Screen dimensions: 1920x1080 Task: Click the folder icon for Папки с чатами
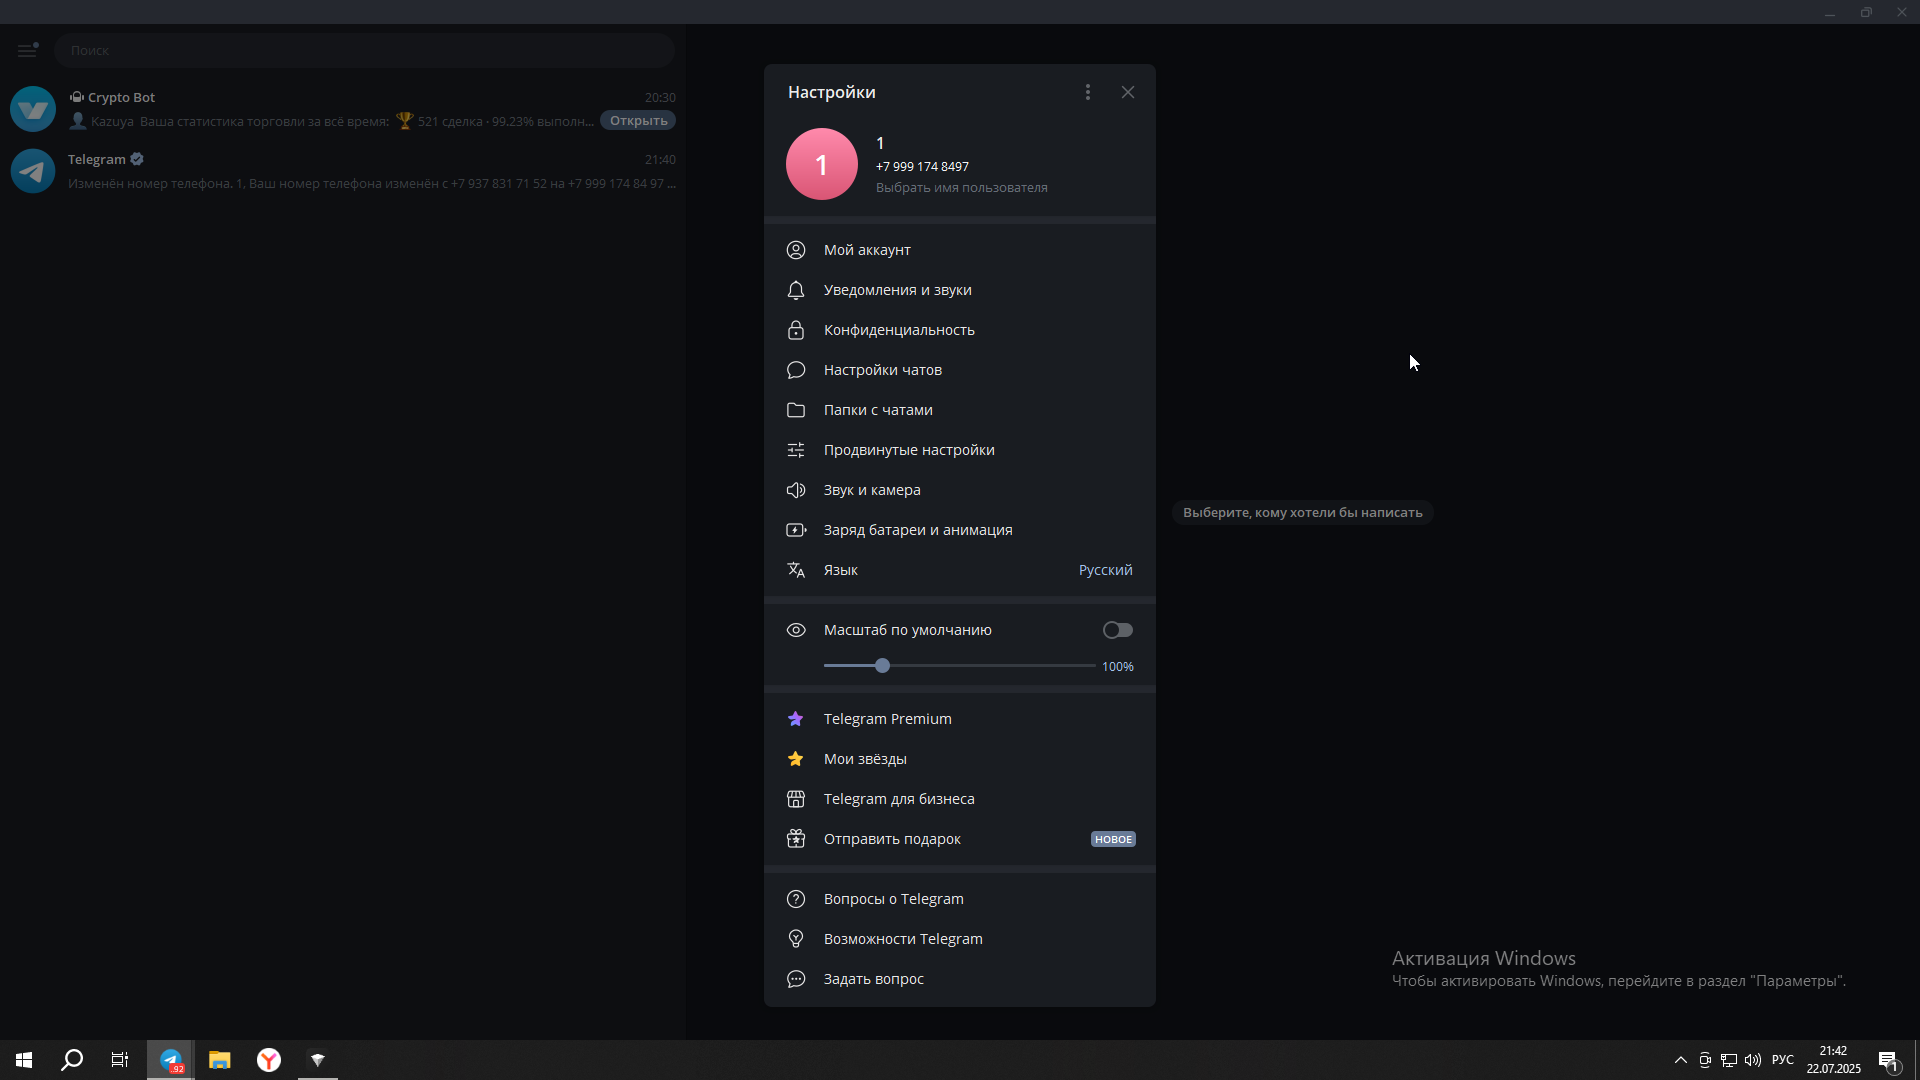(x=796, y=410)
